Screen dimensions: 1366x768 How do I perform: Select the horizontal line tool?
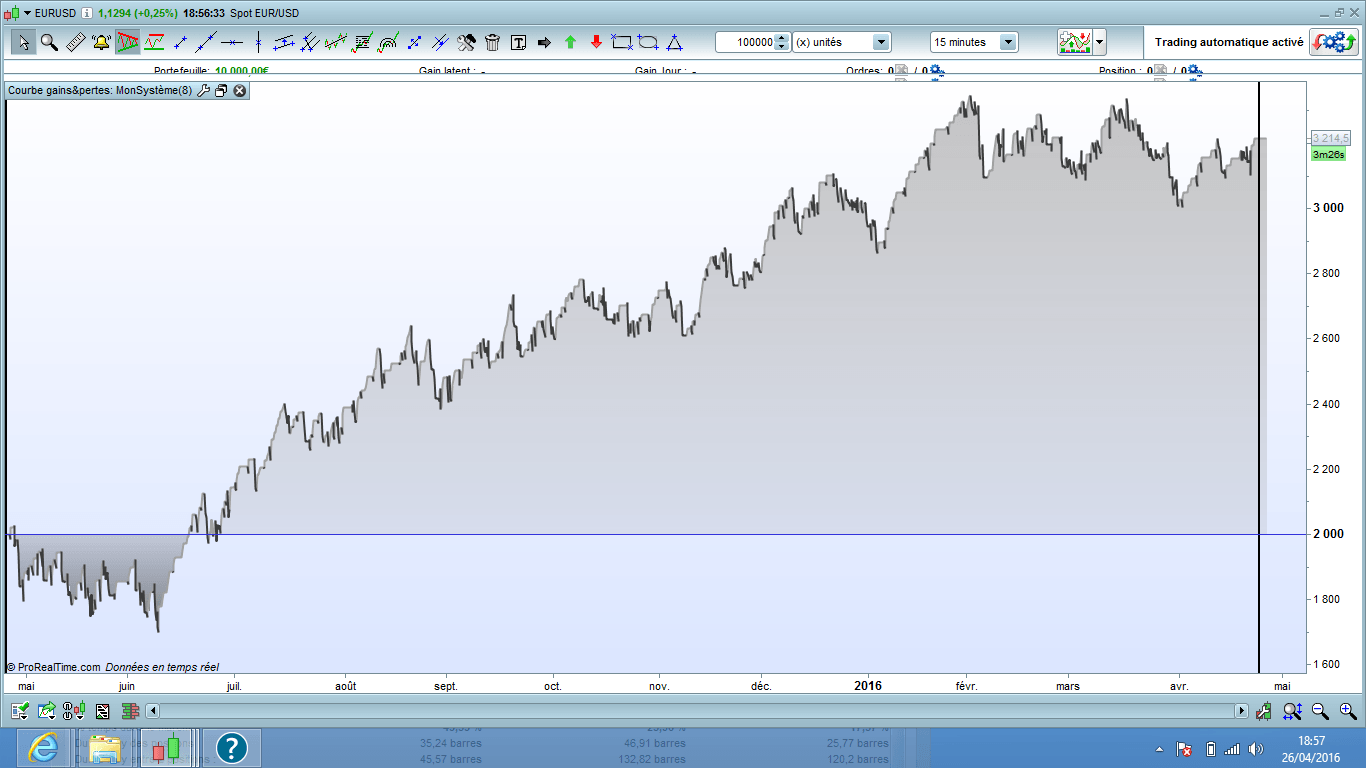pos(232,42)
